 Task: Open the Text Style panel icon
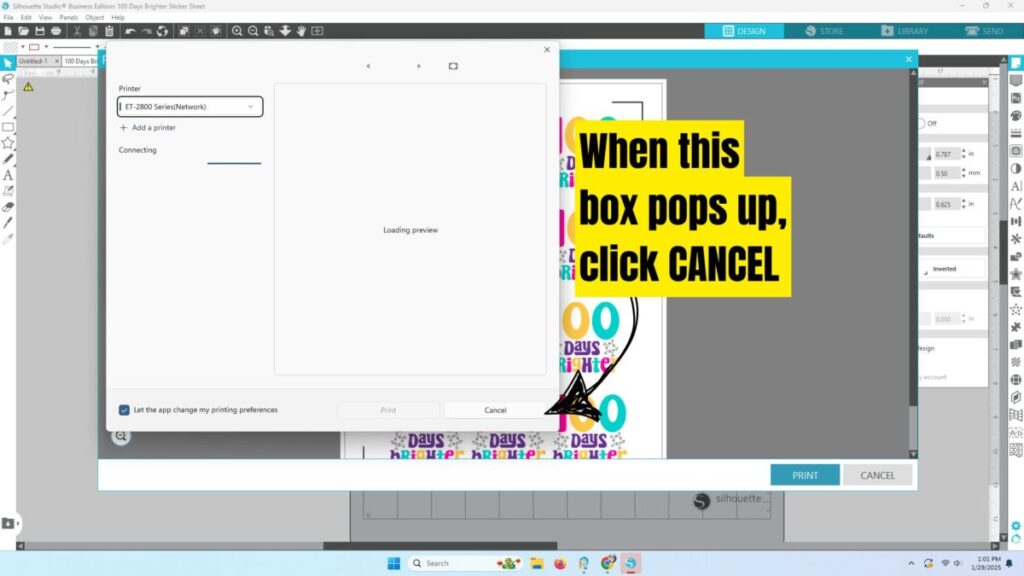1016,186
